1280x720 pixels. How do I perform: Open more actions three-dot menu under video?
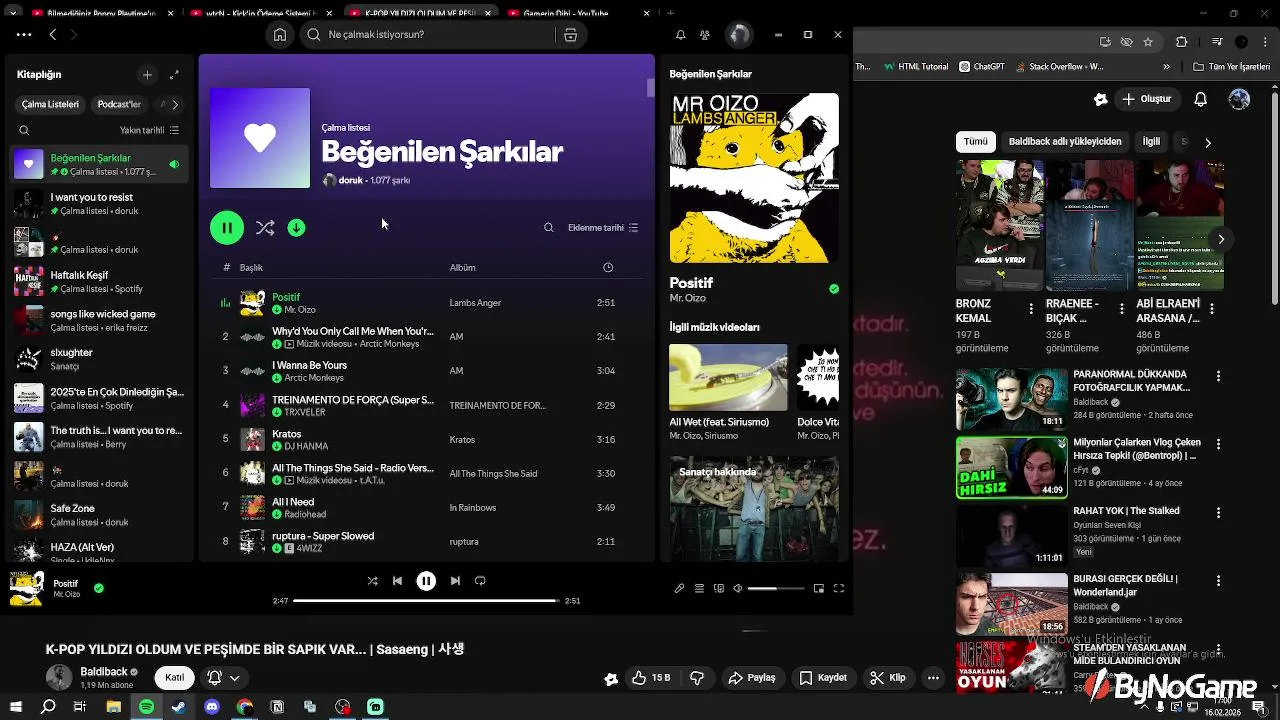tap(933, 678)
